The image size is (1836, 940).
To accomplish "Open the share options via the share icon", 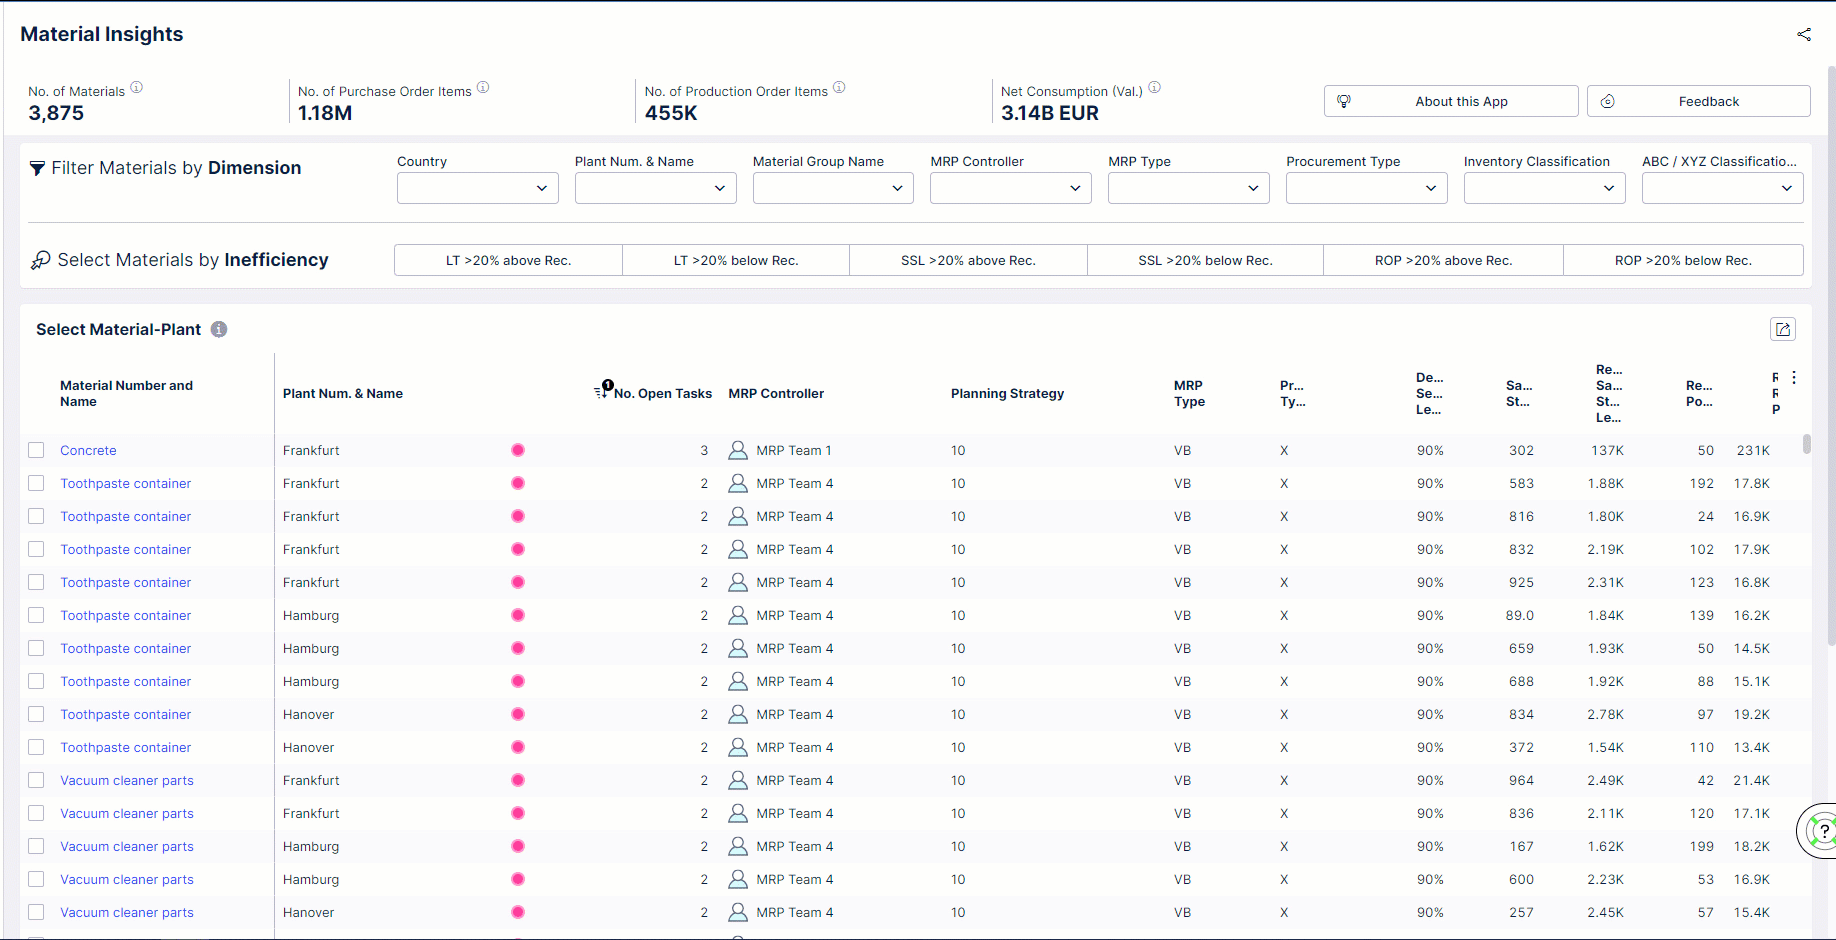I will (x=1805, y=34).
